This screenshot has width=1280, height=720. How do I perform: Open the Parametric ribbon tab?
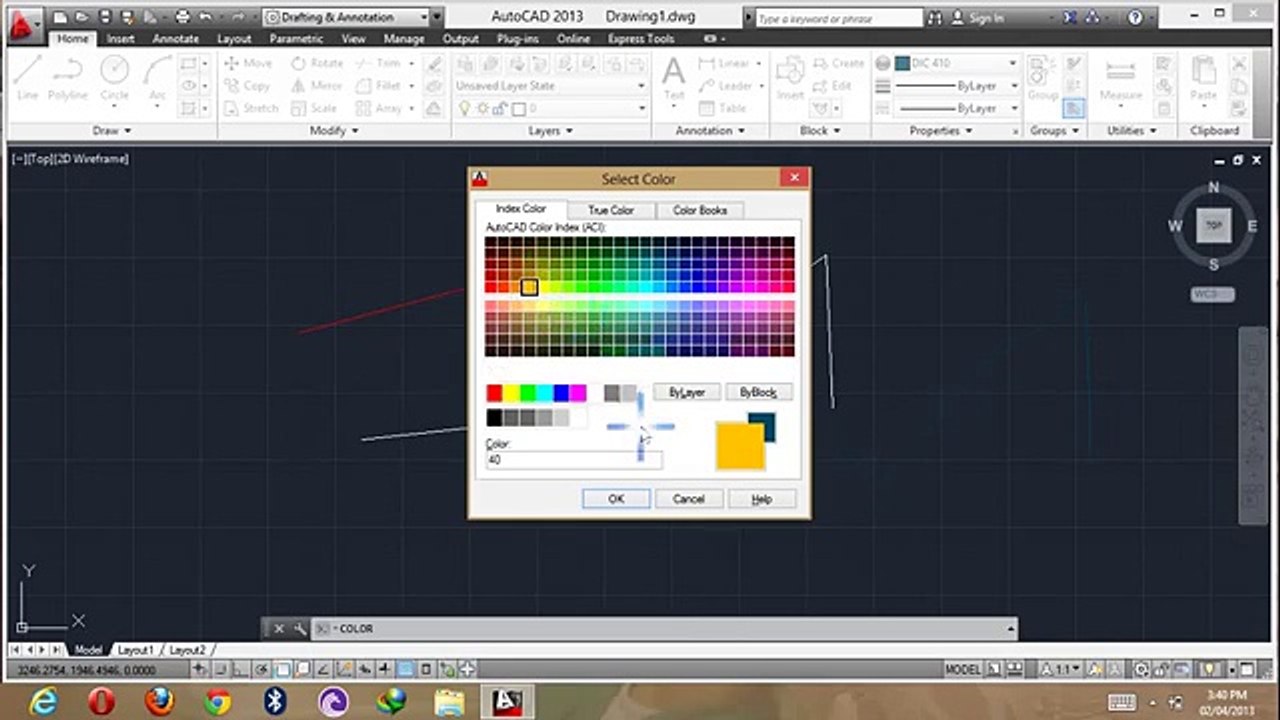pyautogui.click(x=296, y=39)
